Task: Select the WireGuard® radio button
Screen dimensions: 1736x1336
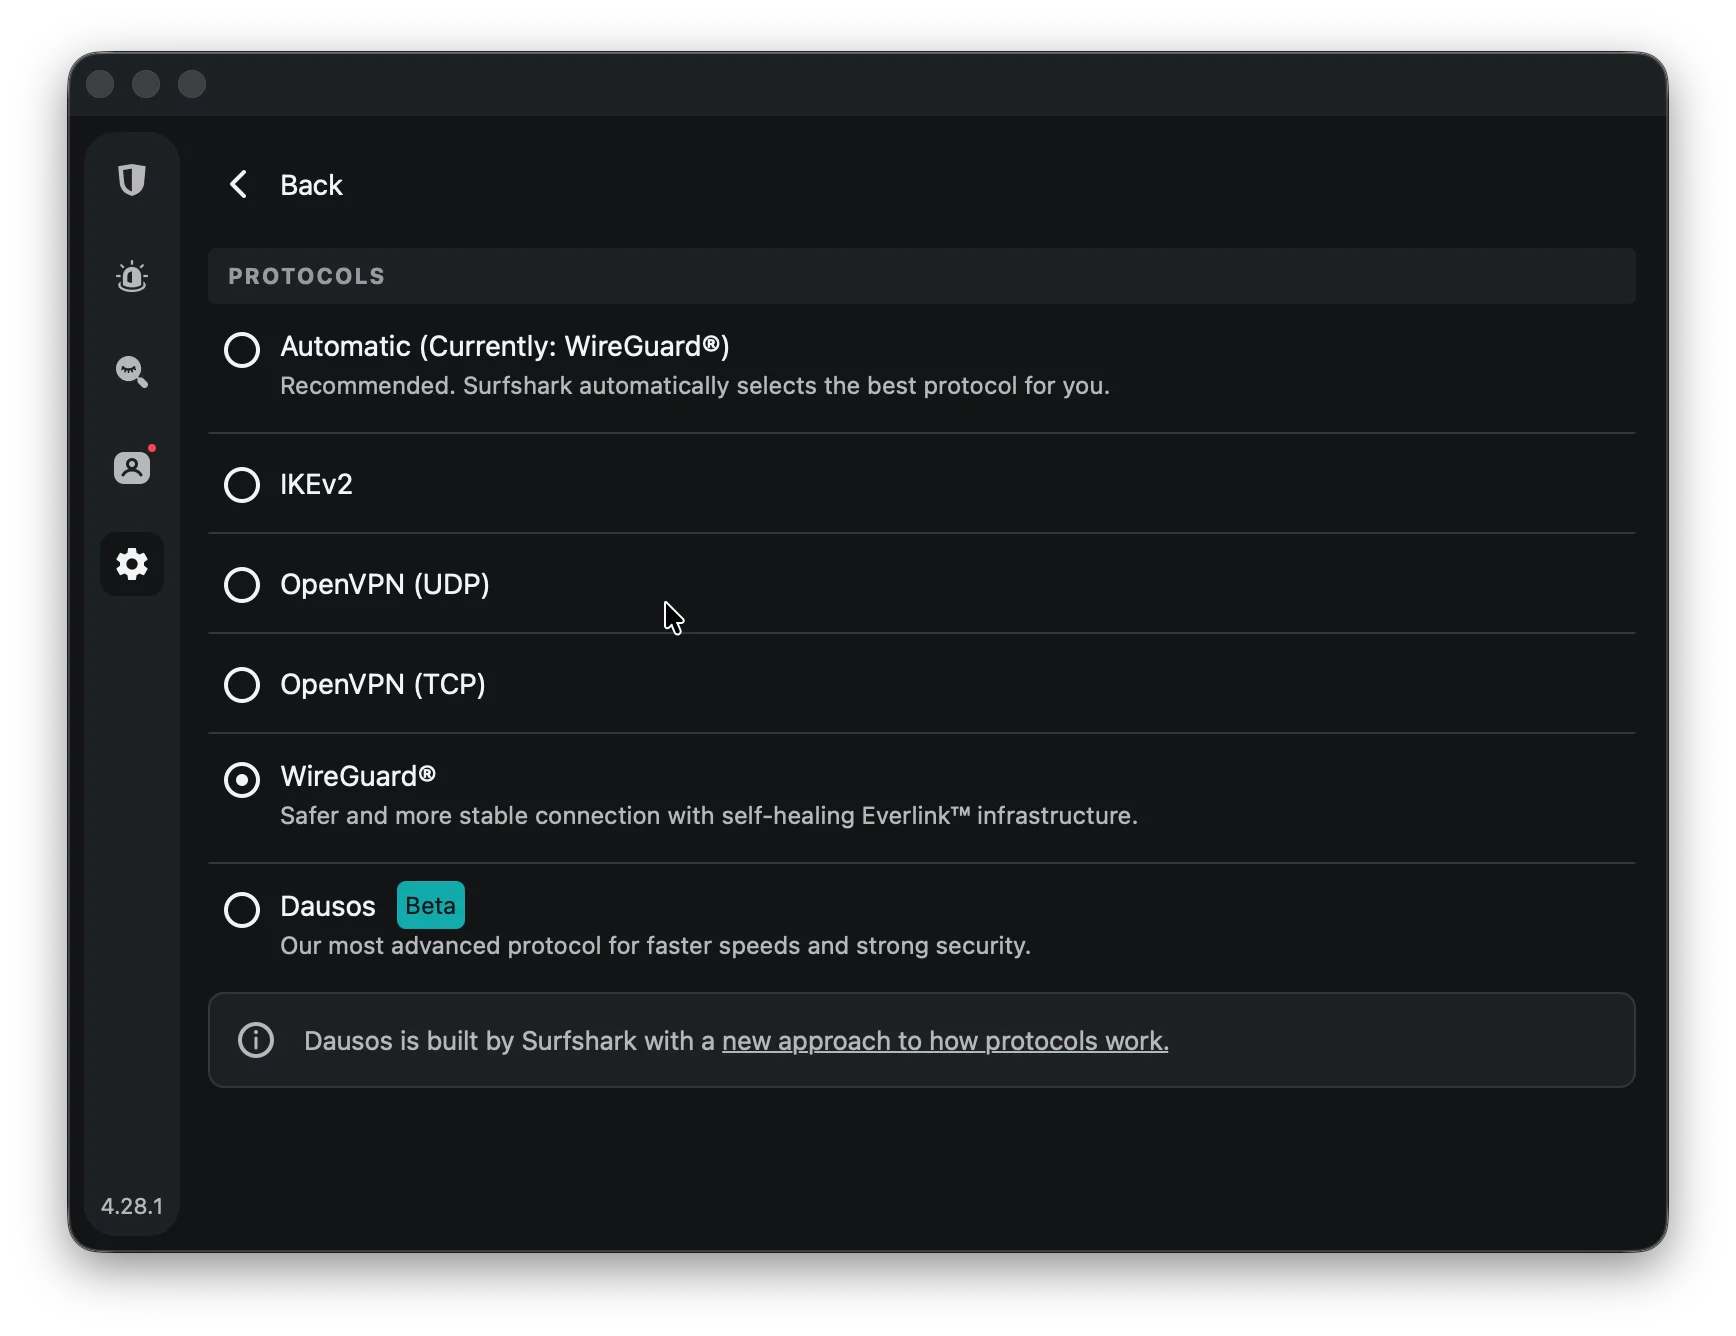Action: [242, 780]
